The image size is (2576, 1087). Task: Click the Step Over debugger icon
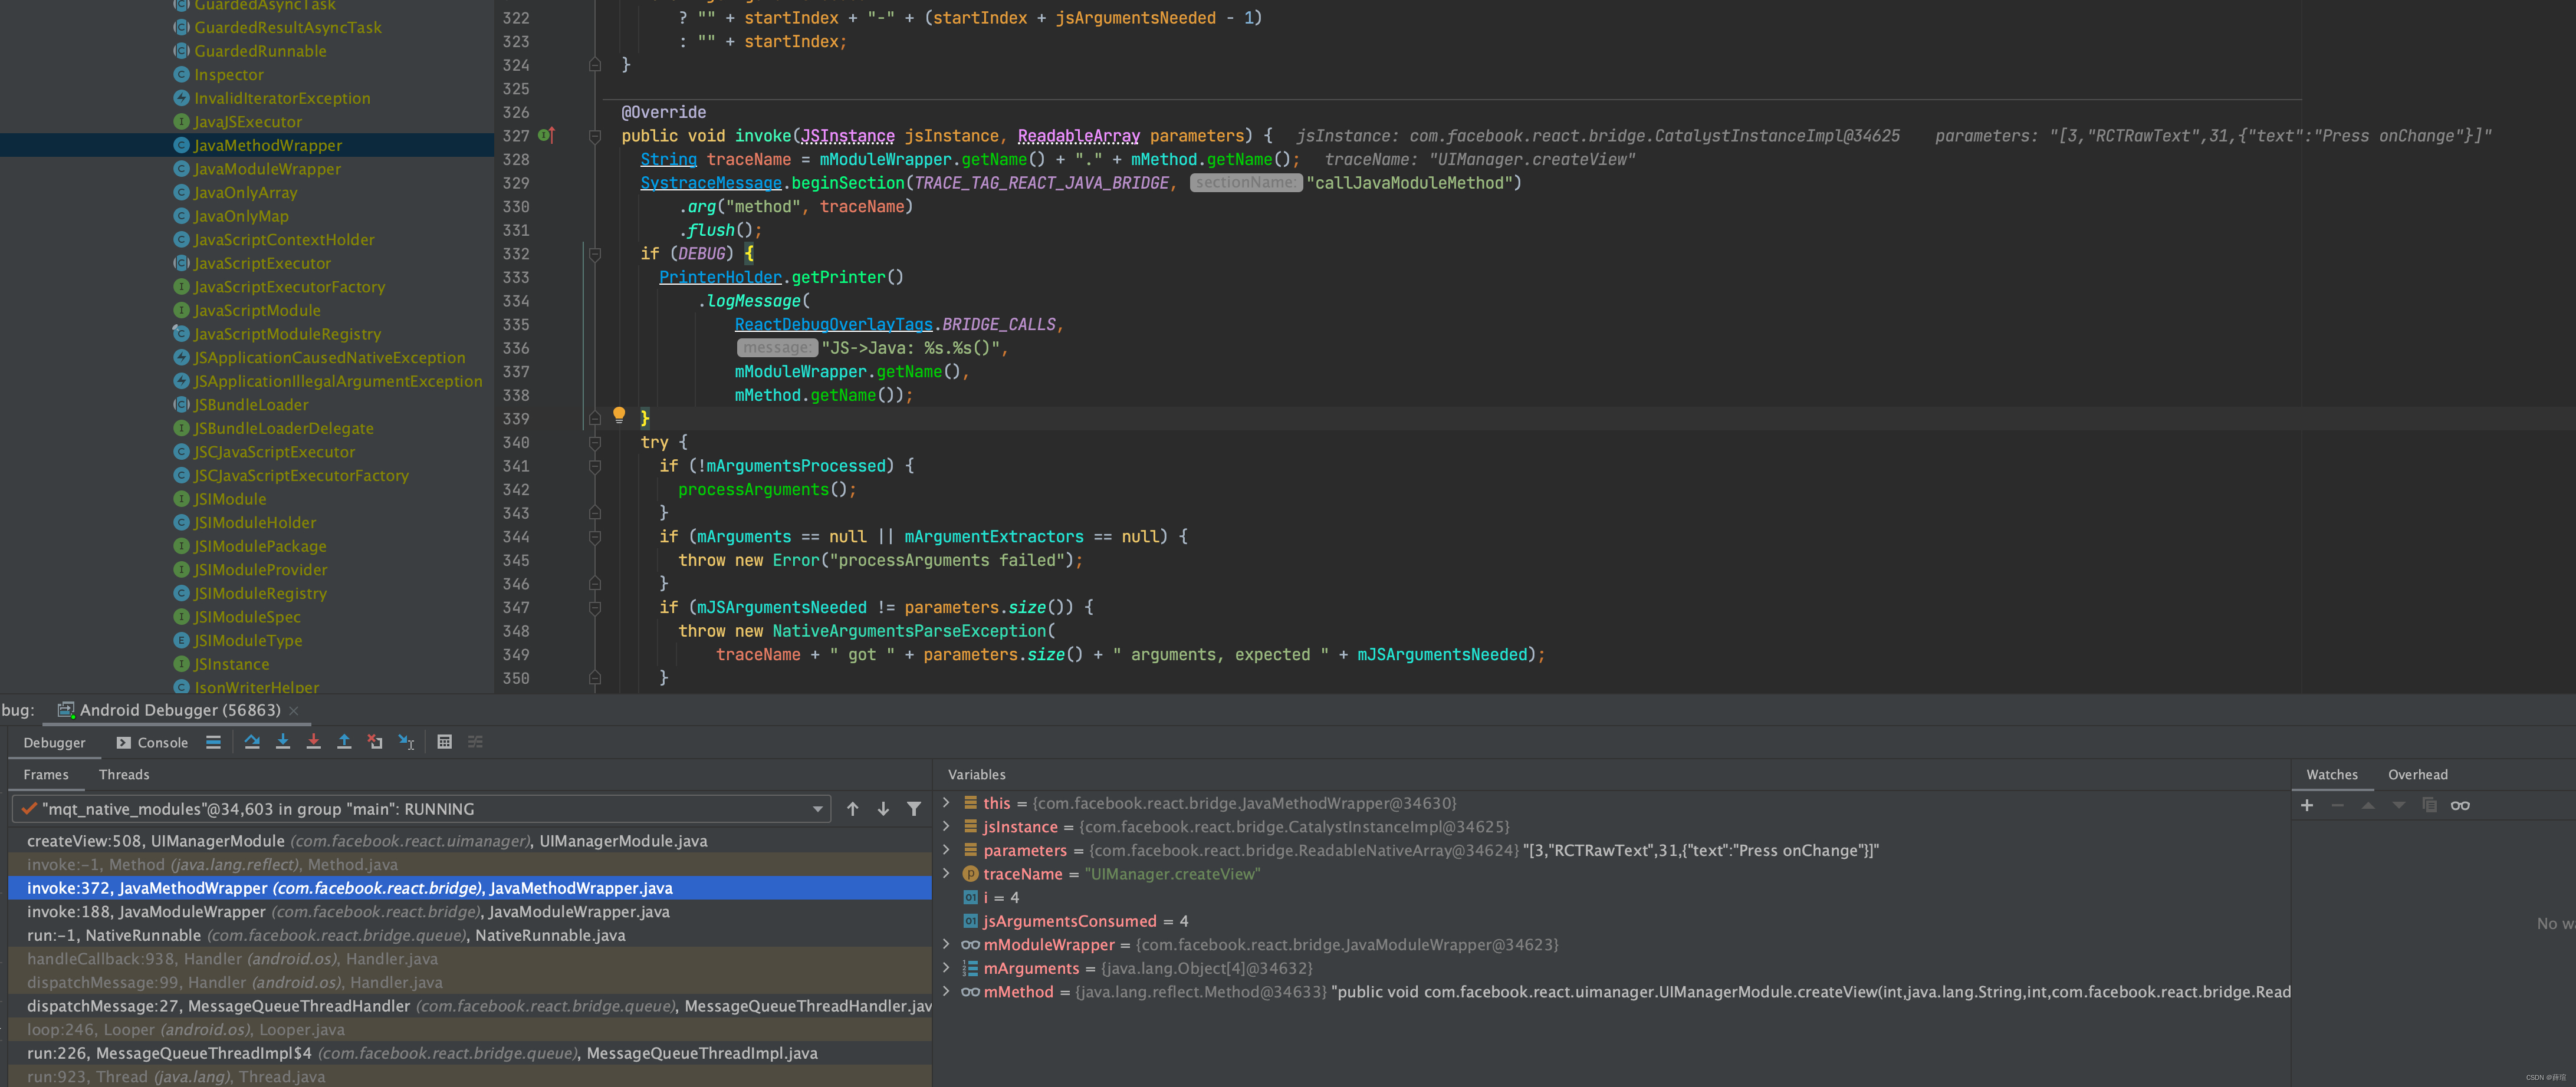[x=252, y=741]
